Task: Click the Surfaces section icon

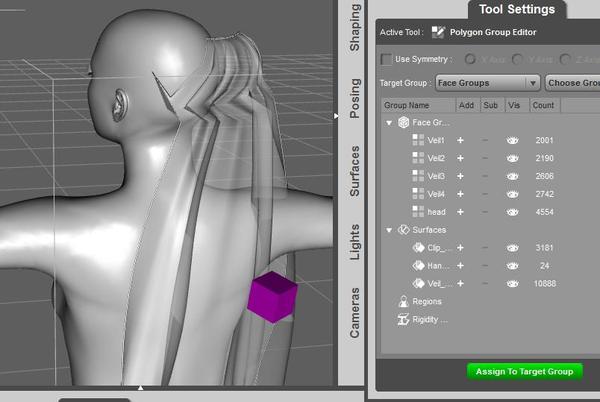Action: pos(403,230)
